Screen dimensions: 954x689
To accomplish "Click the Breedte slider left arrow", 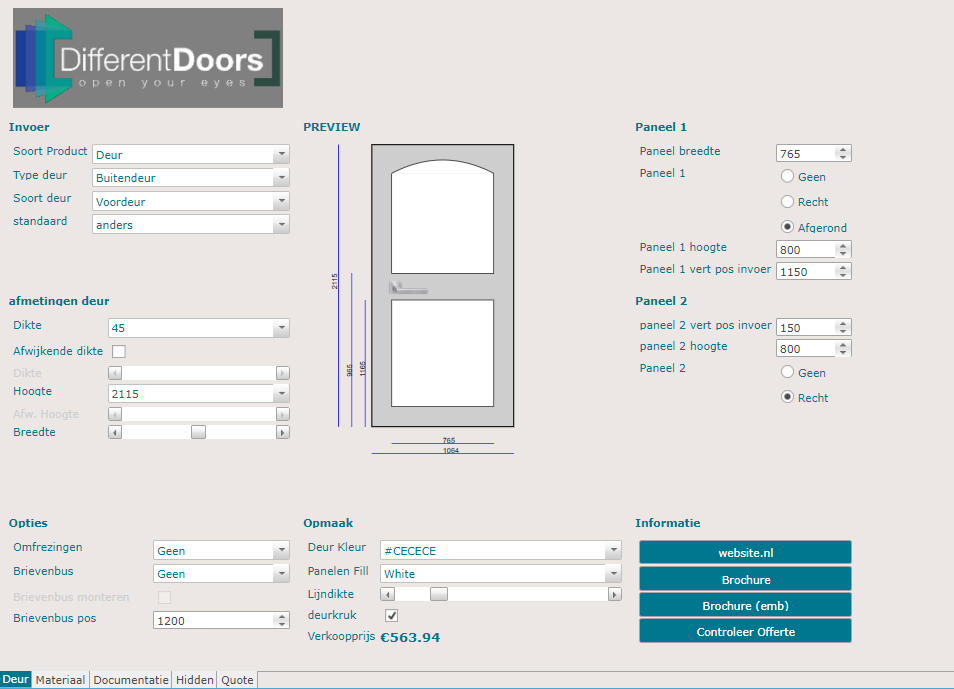I will click(x=115, y=432).
